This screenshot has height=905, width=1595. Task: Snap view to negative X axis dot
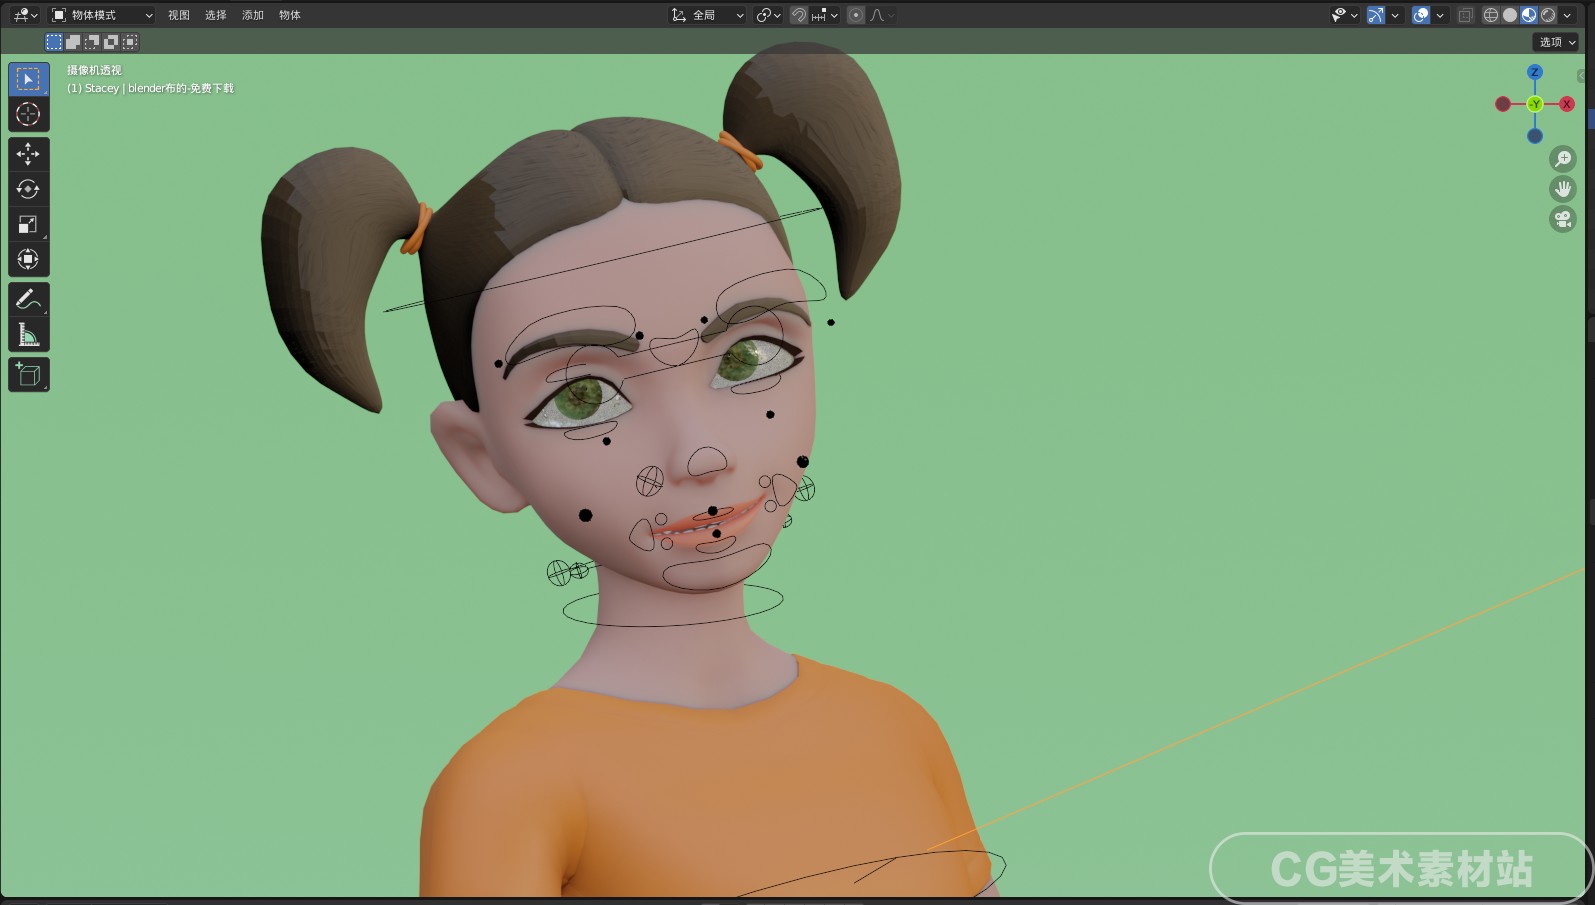[1503, 104]
